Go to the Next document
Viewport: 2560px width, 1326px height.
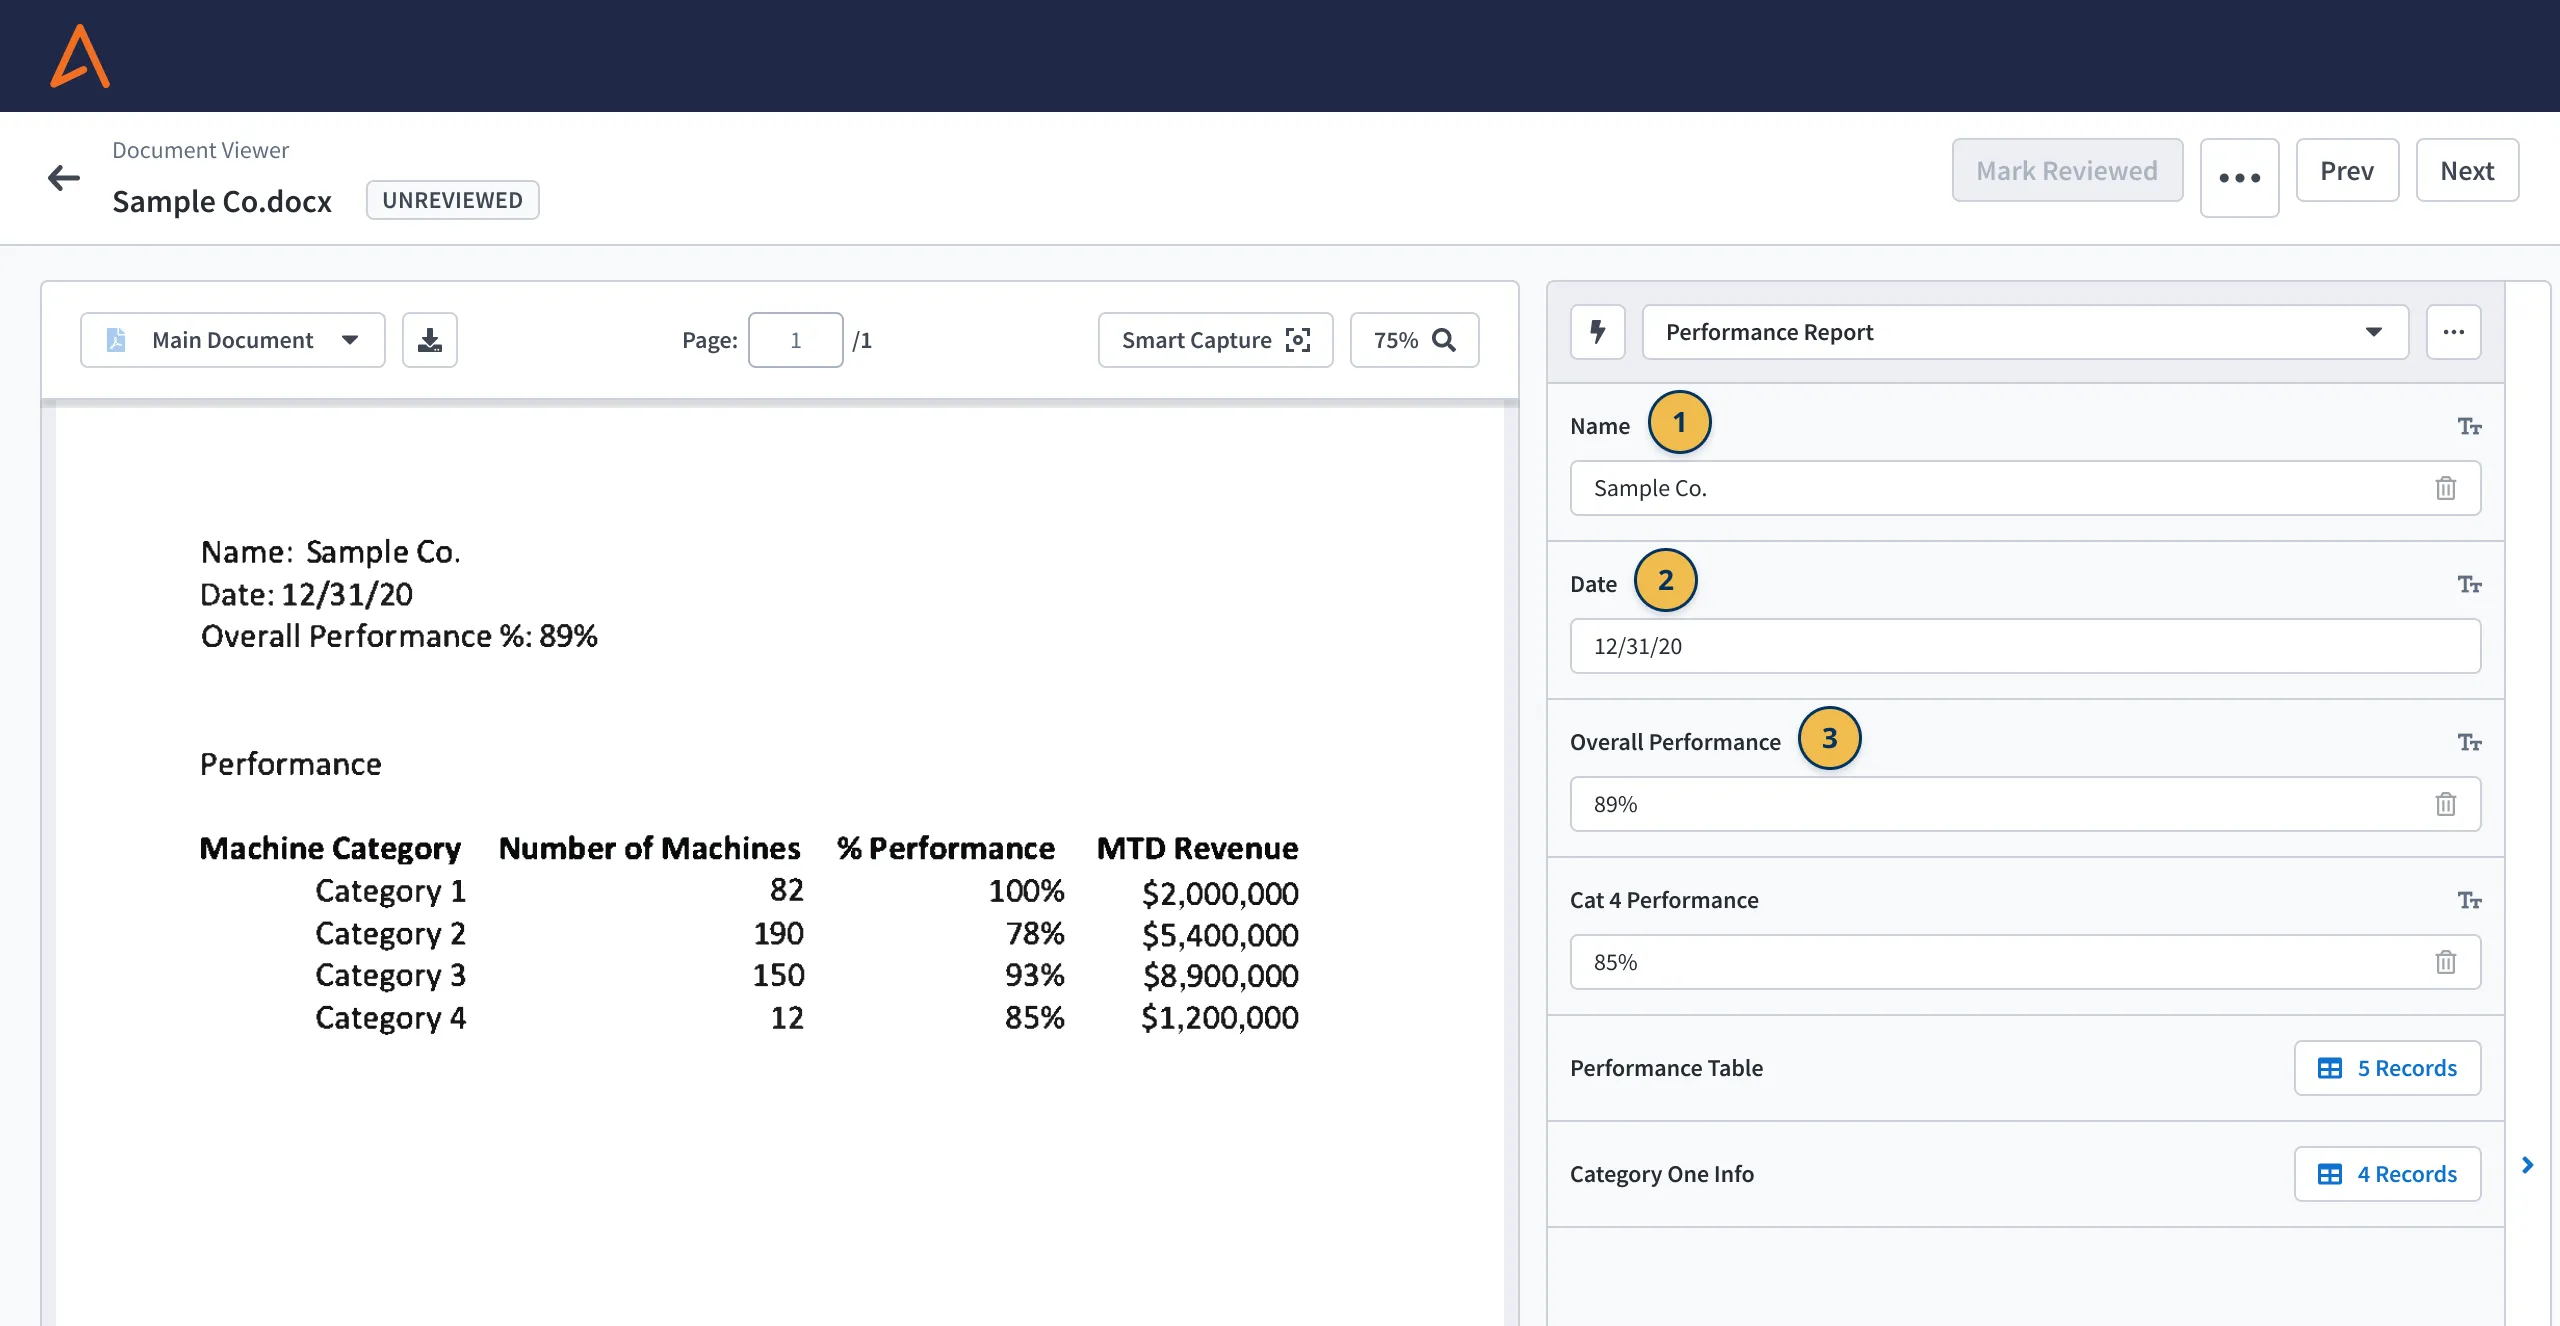2467,170
